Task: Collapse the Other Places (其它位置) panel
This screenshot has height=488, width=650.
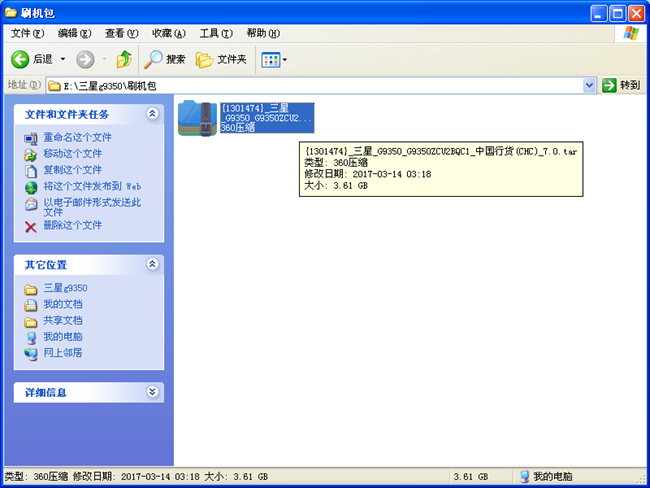Action: [x=152, y=264]
